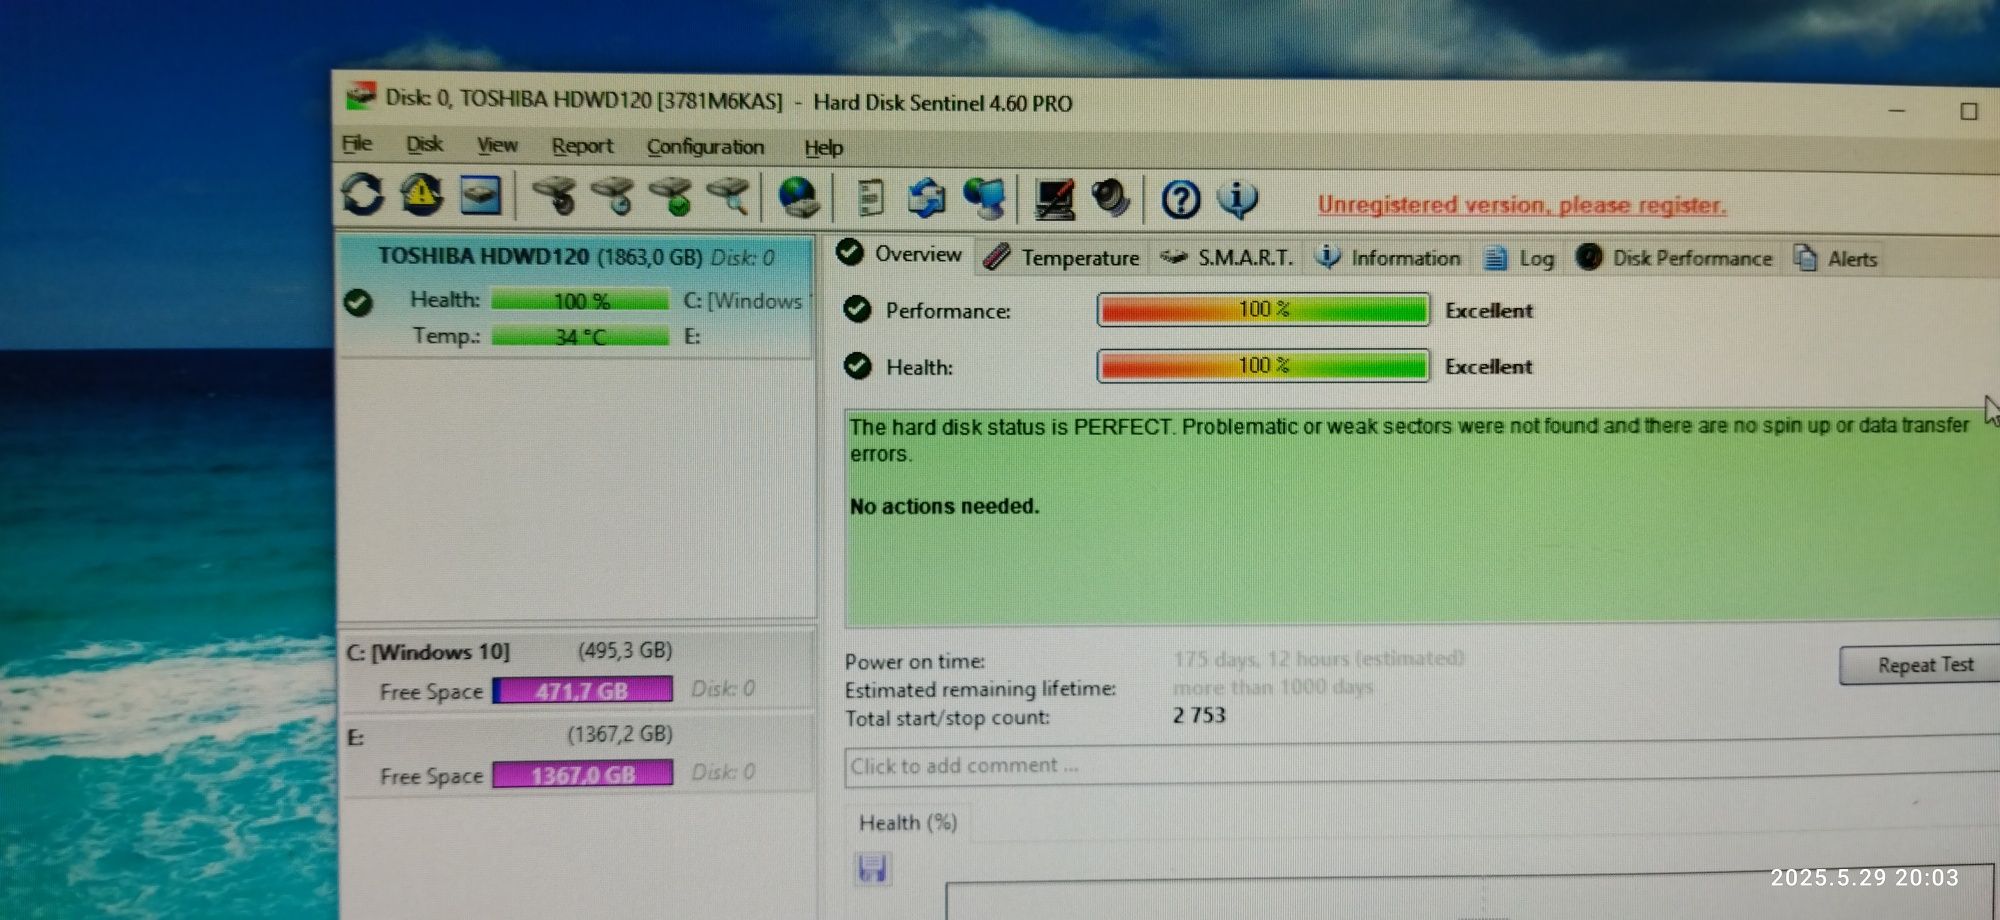Viewport: 2000px width, 920px height.
Task: Open the Information tab
Action: click(x=1388, y=257)
